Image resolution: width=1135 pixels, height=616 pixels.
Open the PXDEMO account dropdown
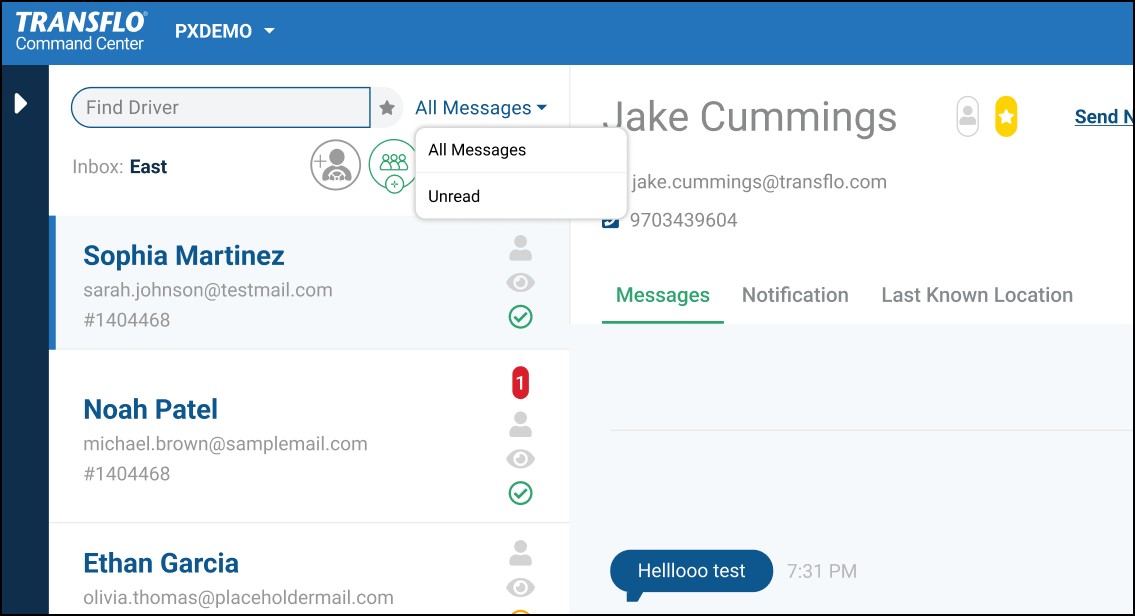click(225, 31)
